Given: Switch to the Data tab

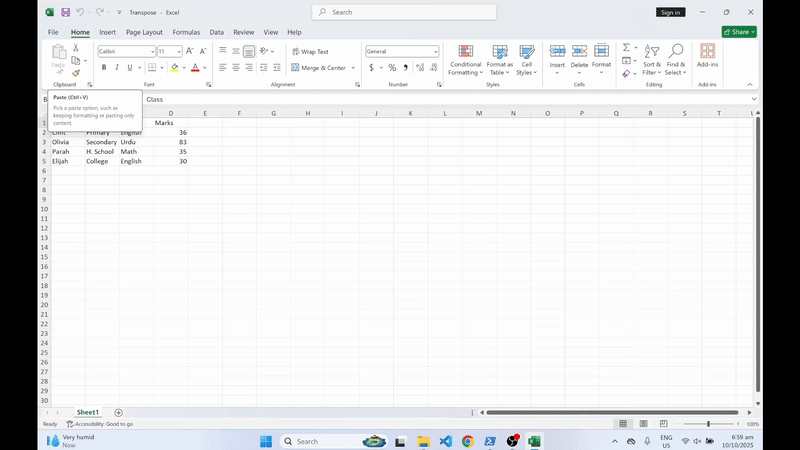Looking at the screenshot, I should 216,32.
